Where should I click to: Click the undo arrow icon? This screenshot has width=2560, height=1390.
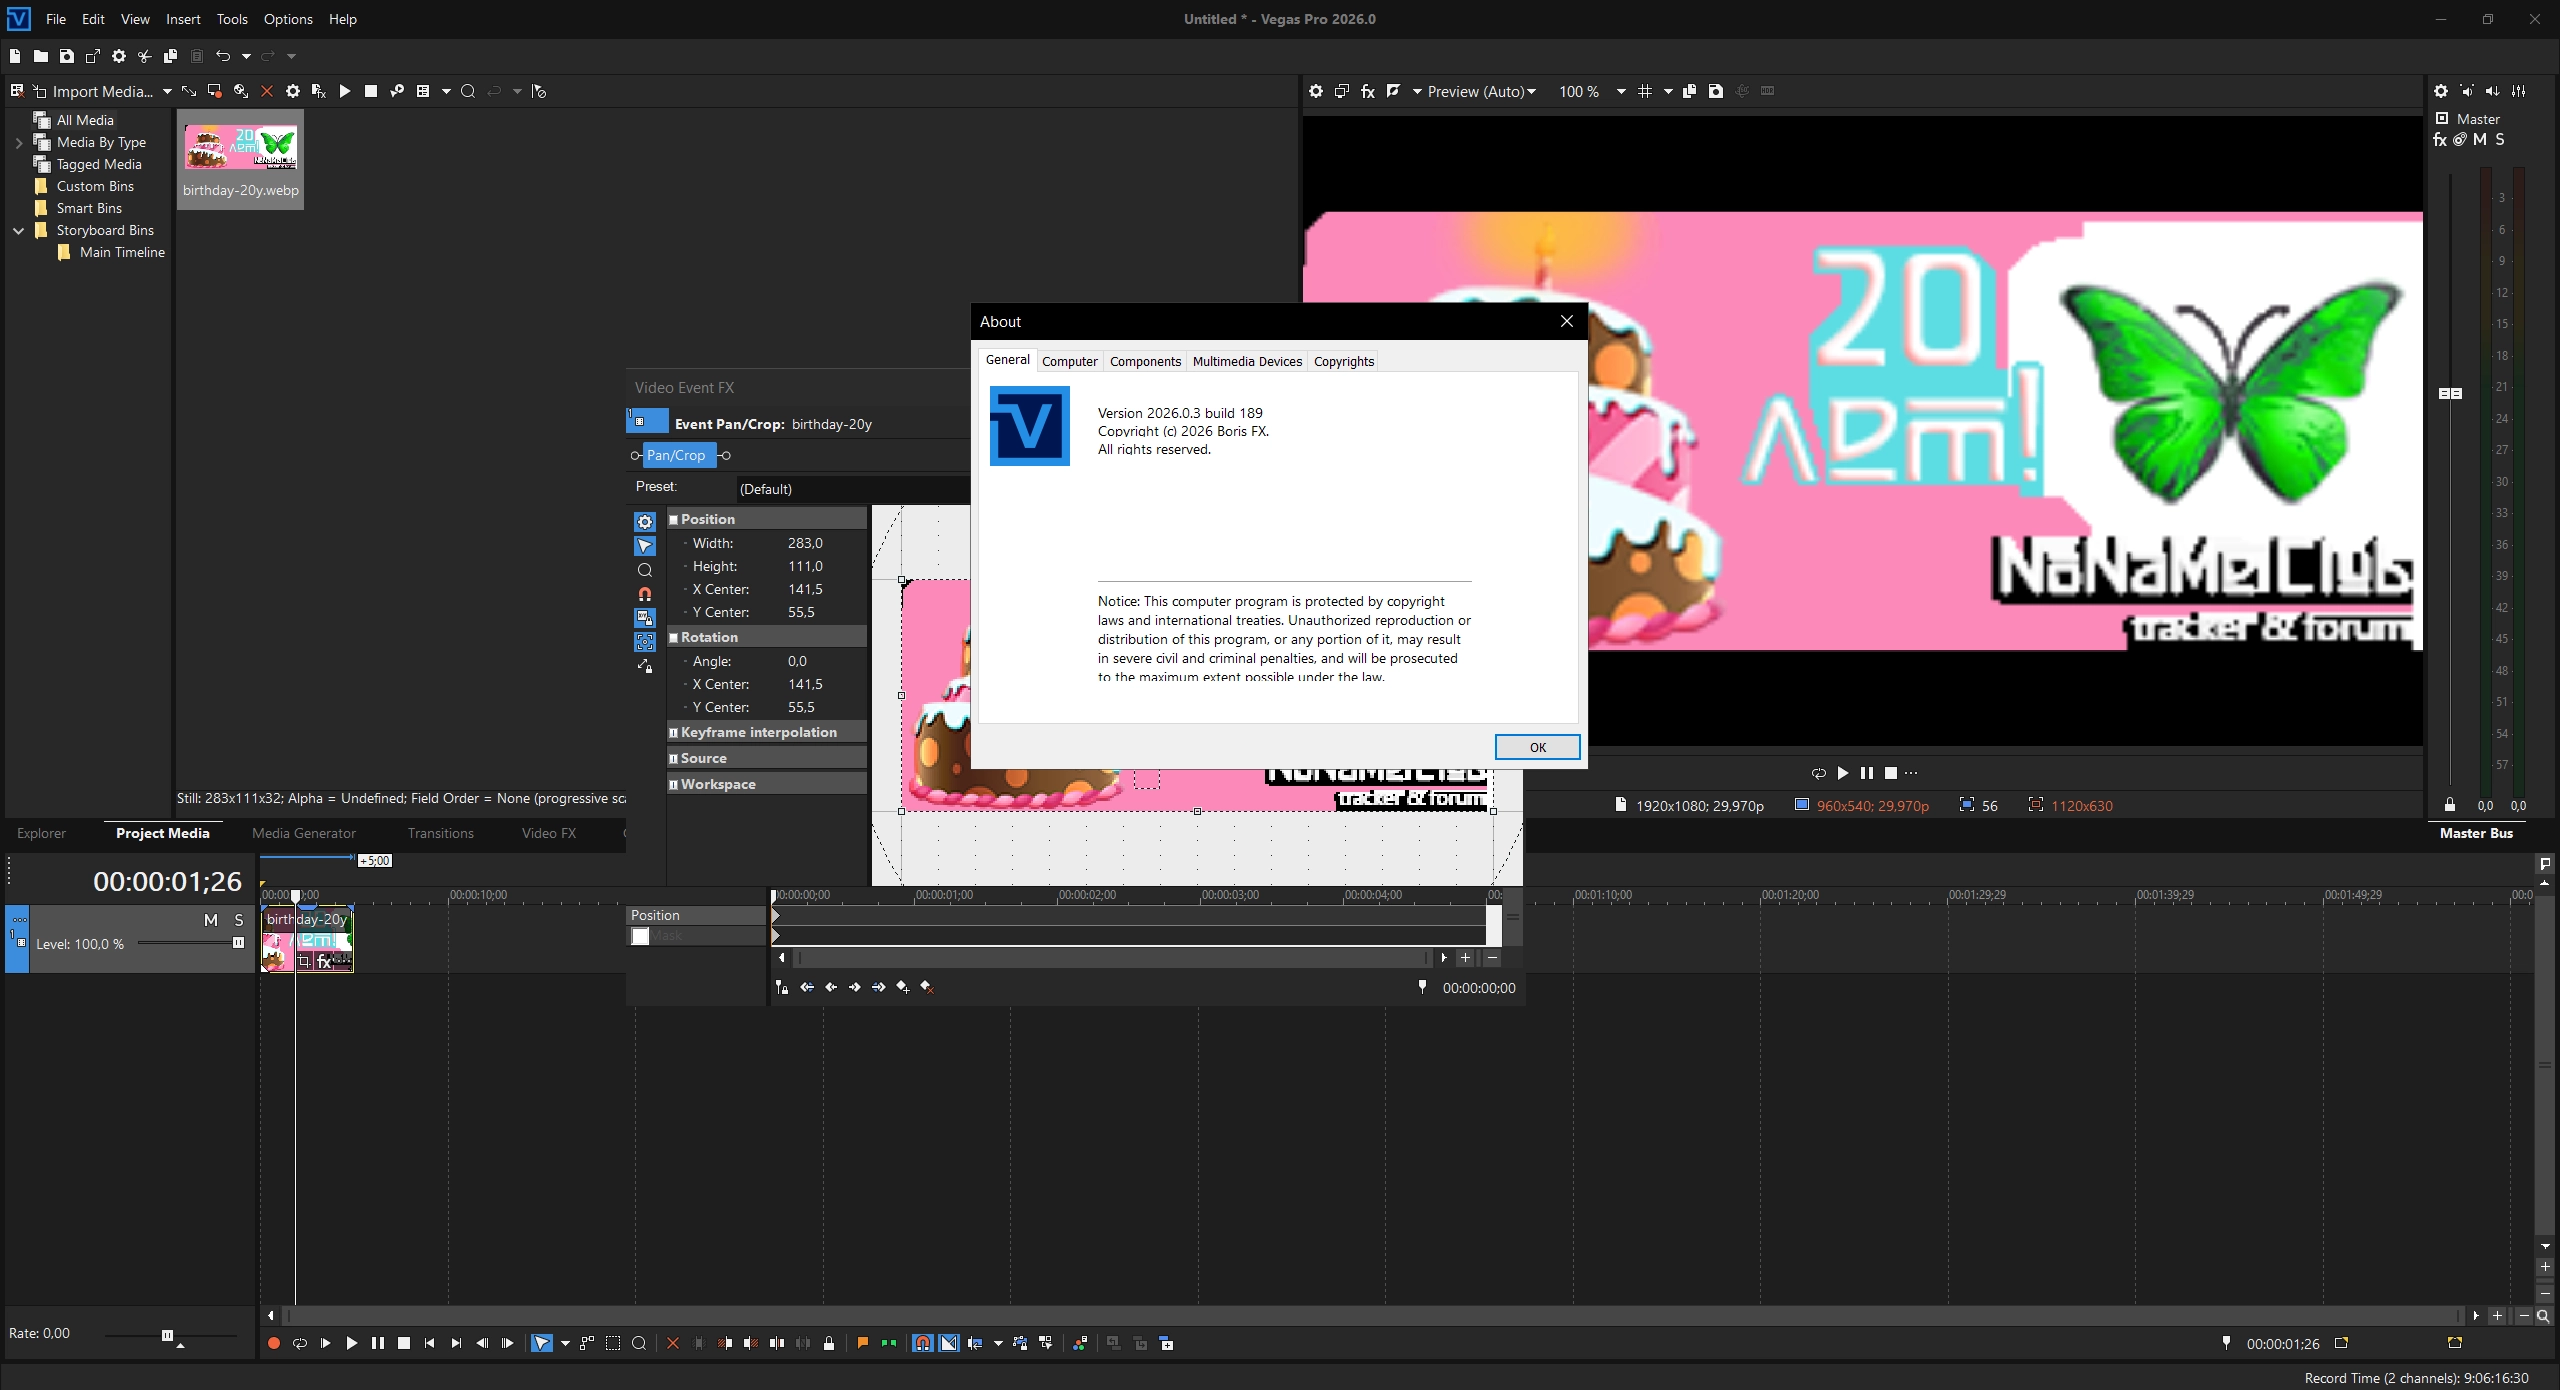pos(223,56)
